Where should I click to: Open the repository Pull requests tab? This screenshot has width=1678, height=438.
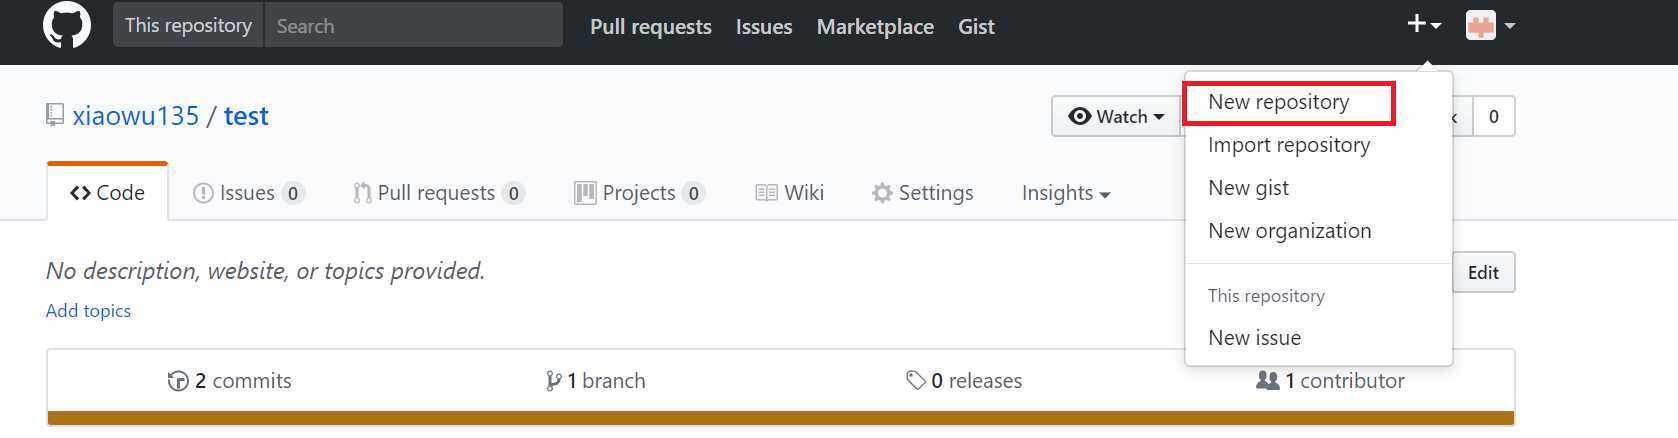tap(438, 193)
